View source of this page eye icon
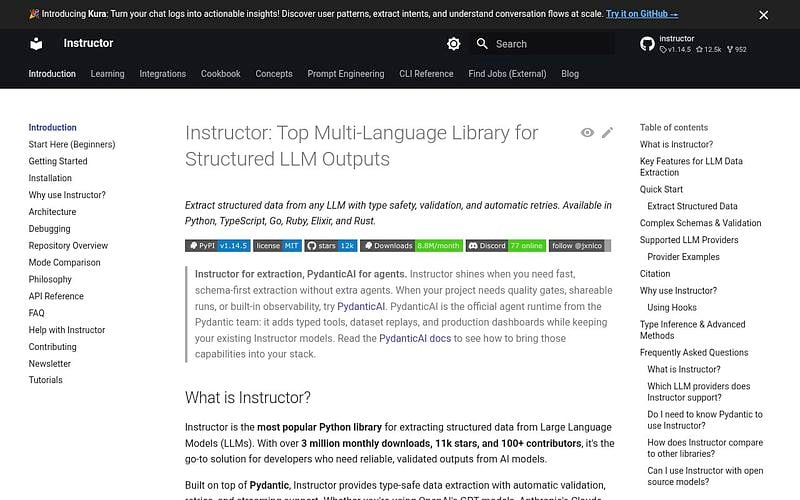The image size is (800, 500). pyautogui.click(x=587, y=133)
